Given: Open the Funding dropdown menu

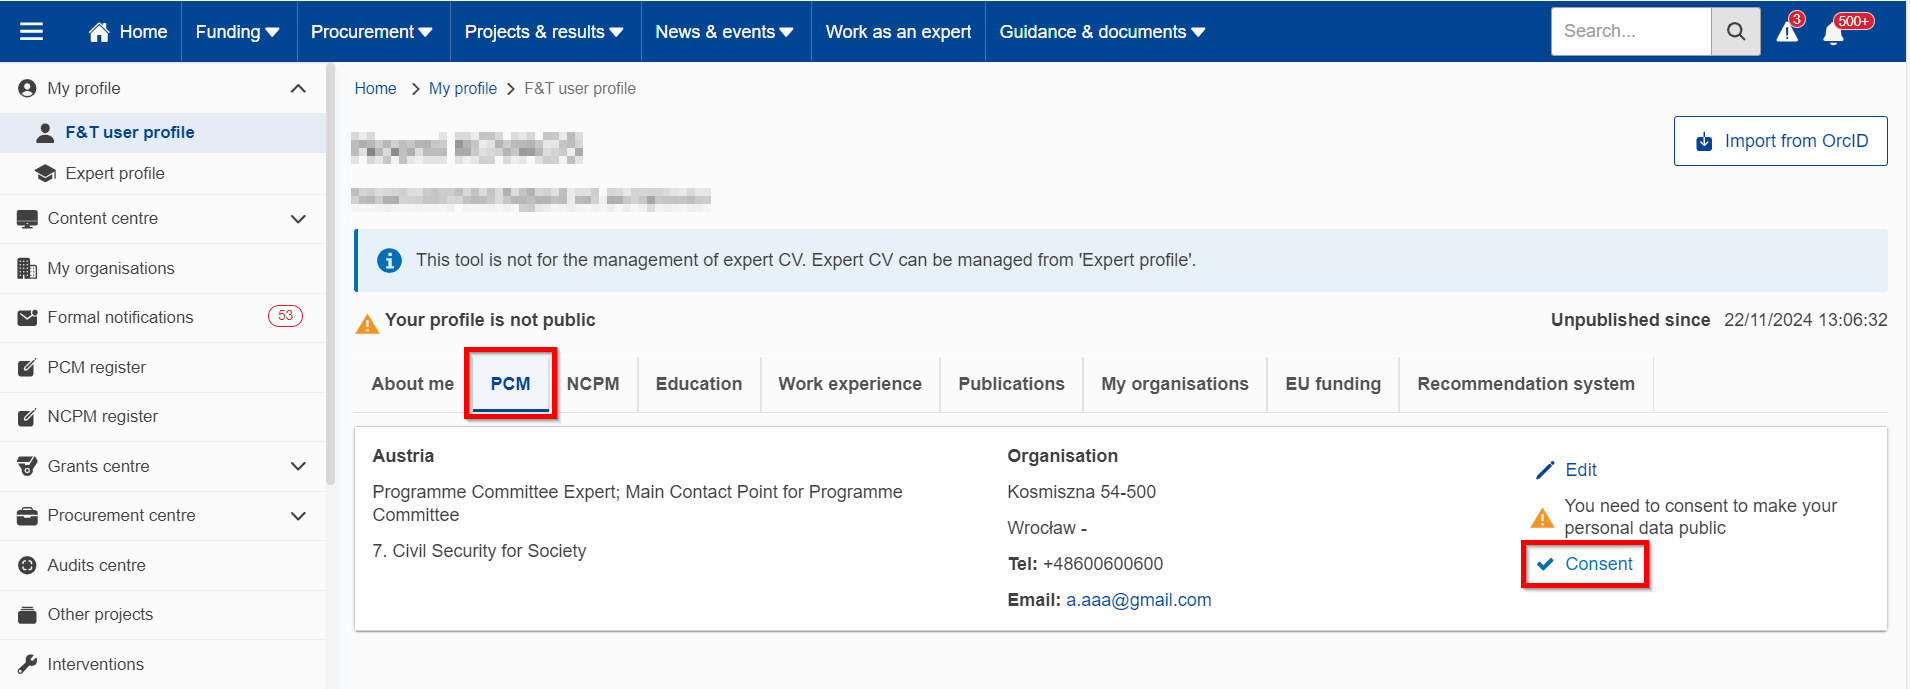Looking at the screenshot, I should pyautogui.click(x=237, y=32).
